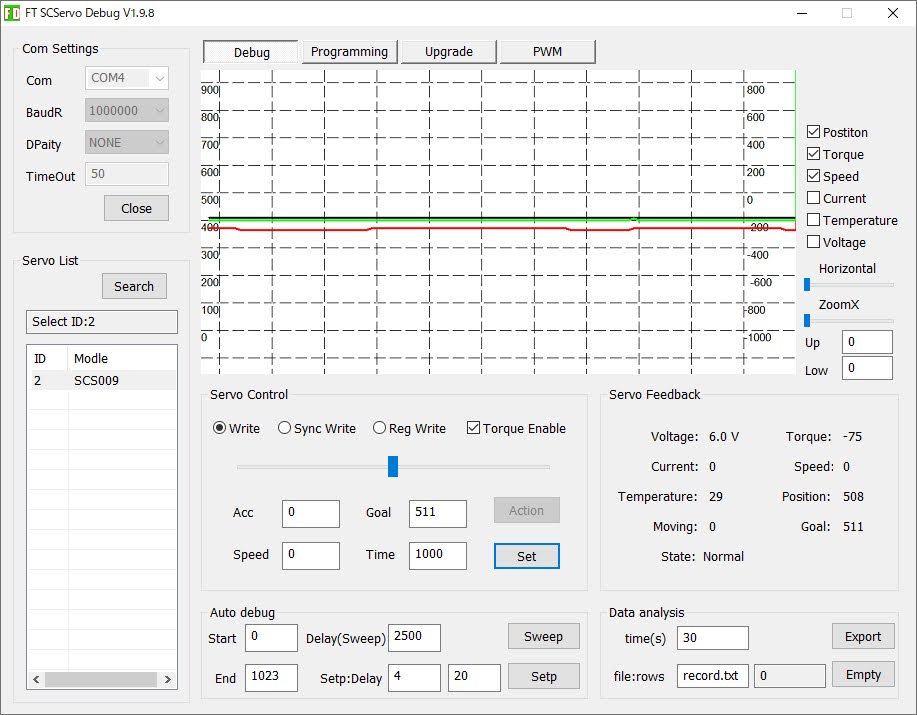The image size is (917, 715).
Task: Click the Acc input field
Action: coord(311,513)
